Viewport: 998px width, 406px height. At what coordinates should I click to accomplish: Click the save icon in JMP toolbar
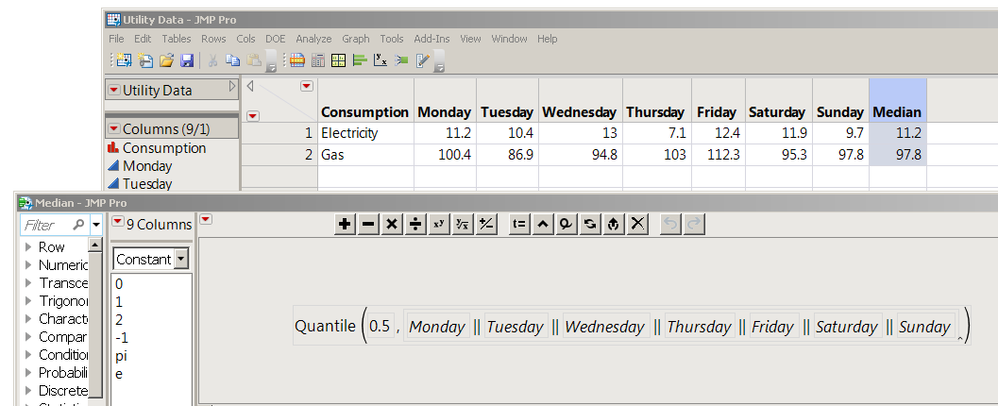click(x=186, y=61)
